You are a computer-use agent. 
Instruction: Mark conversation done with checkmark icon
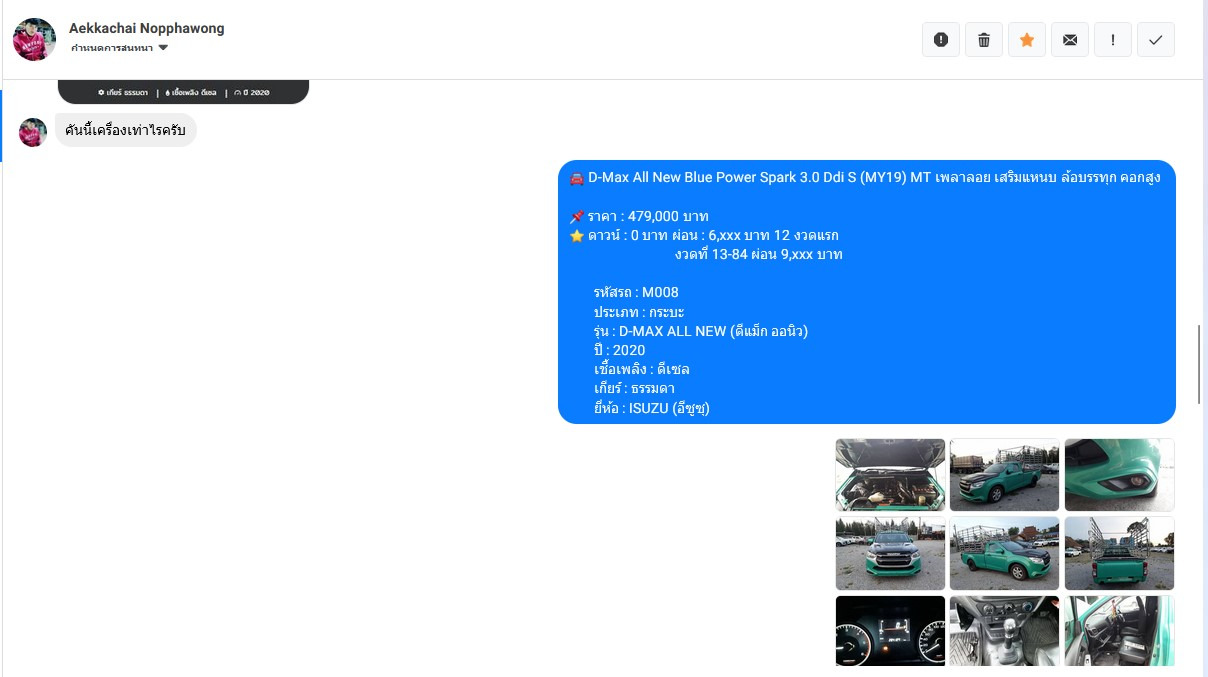point(1156,40)
